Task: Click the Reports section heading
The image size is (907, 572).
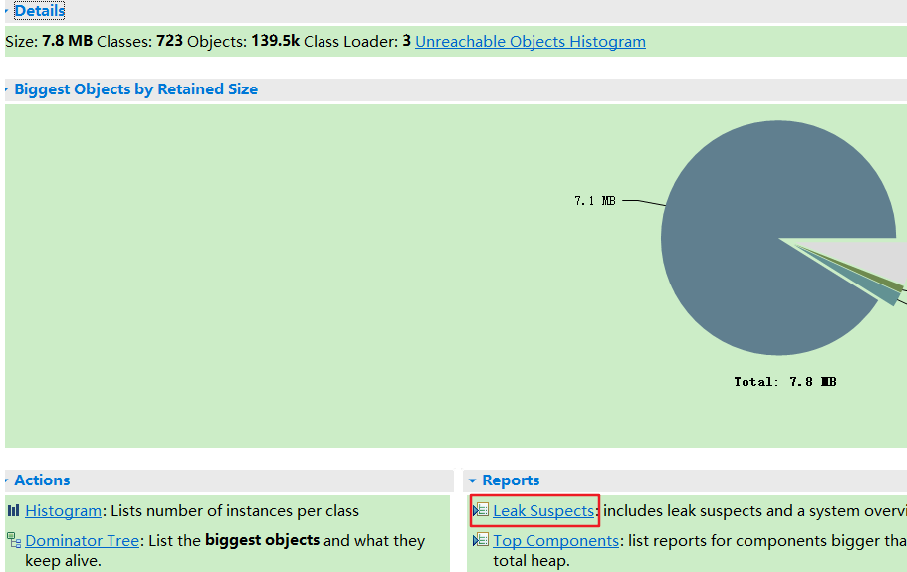Action: click(511, 480)
